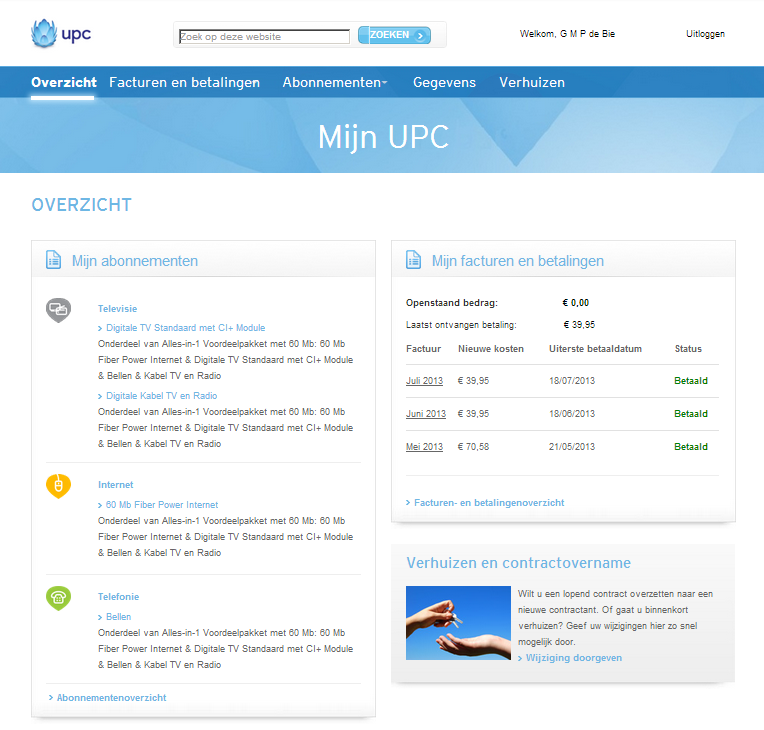
Task: Open Facturen en betalingen in the navigation bar
Action: (184, 82)
